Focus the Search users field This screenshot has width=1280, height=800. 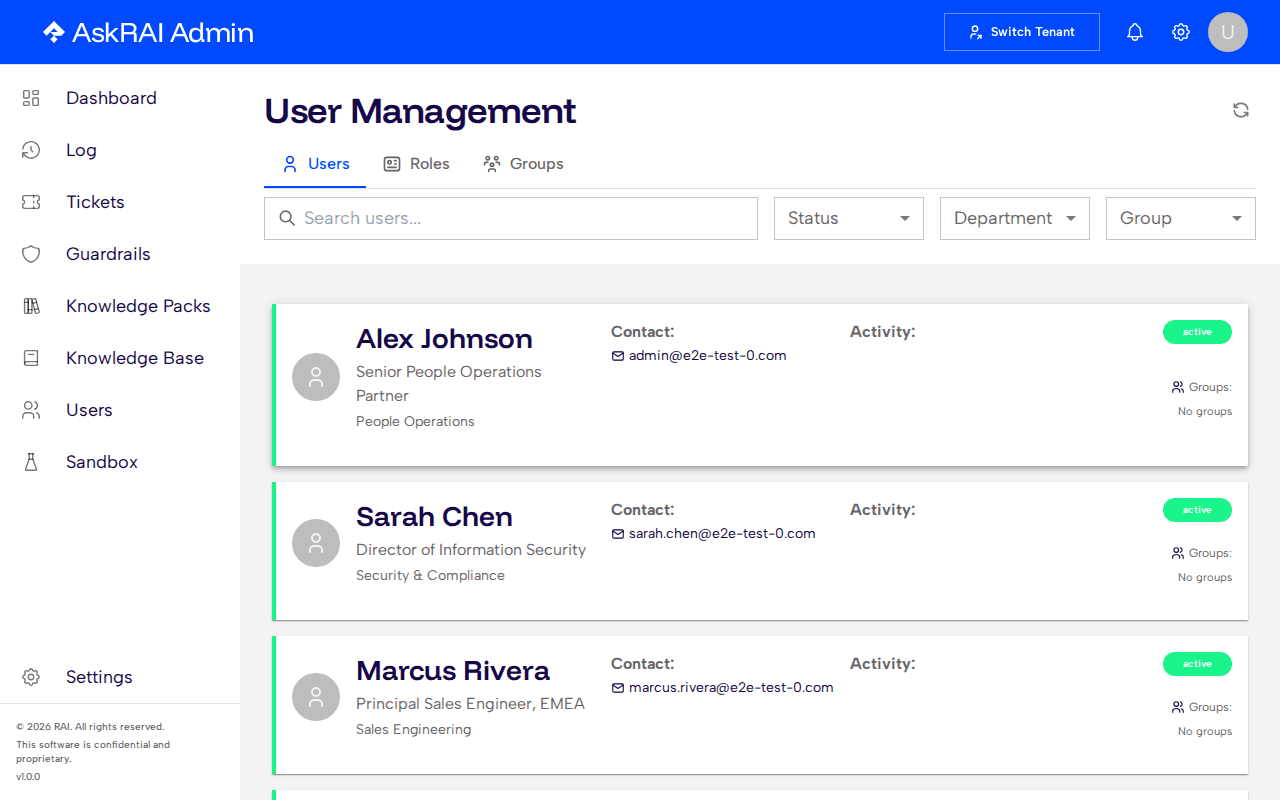(511, 218)
